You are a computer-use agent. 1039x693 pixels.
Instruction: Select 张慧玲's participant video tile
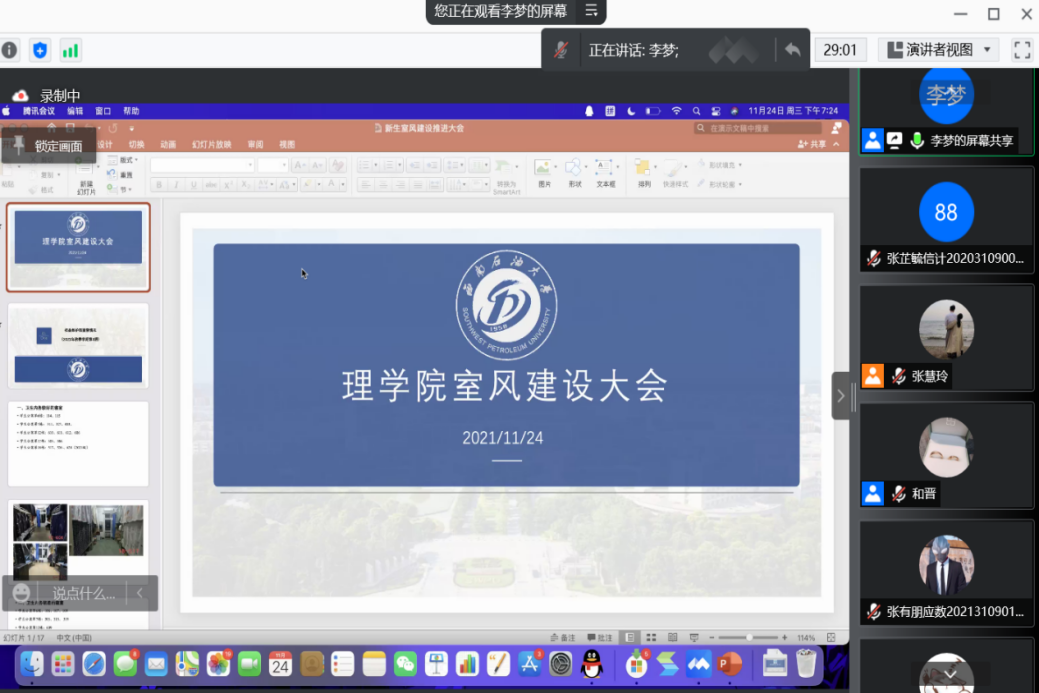tap(946, 338)
